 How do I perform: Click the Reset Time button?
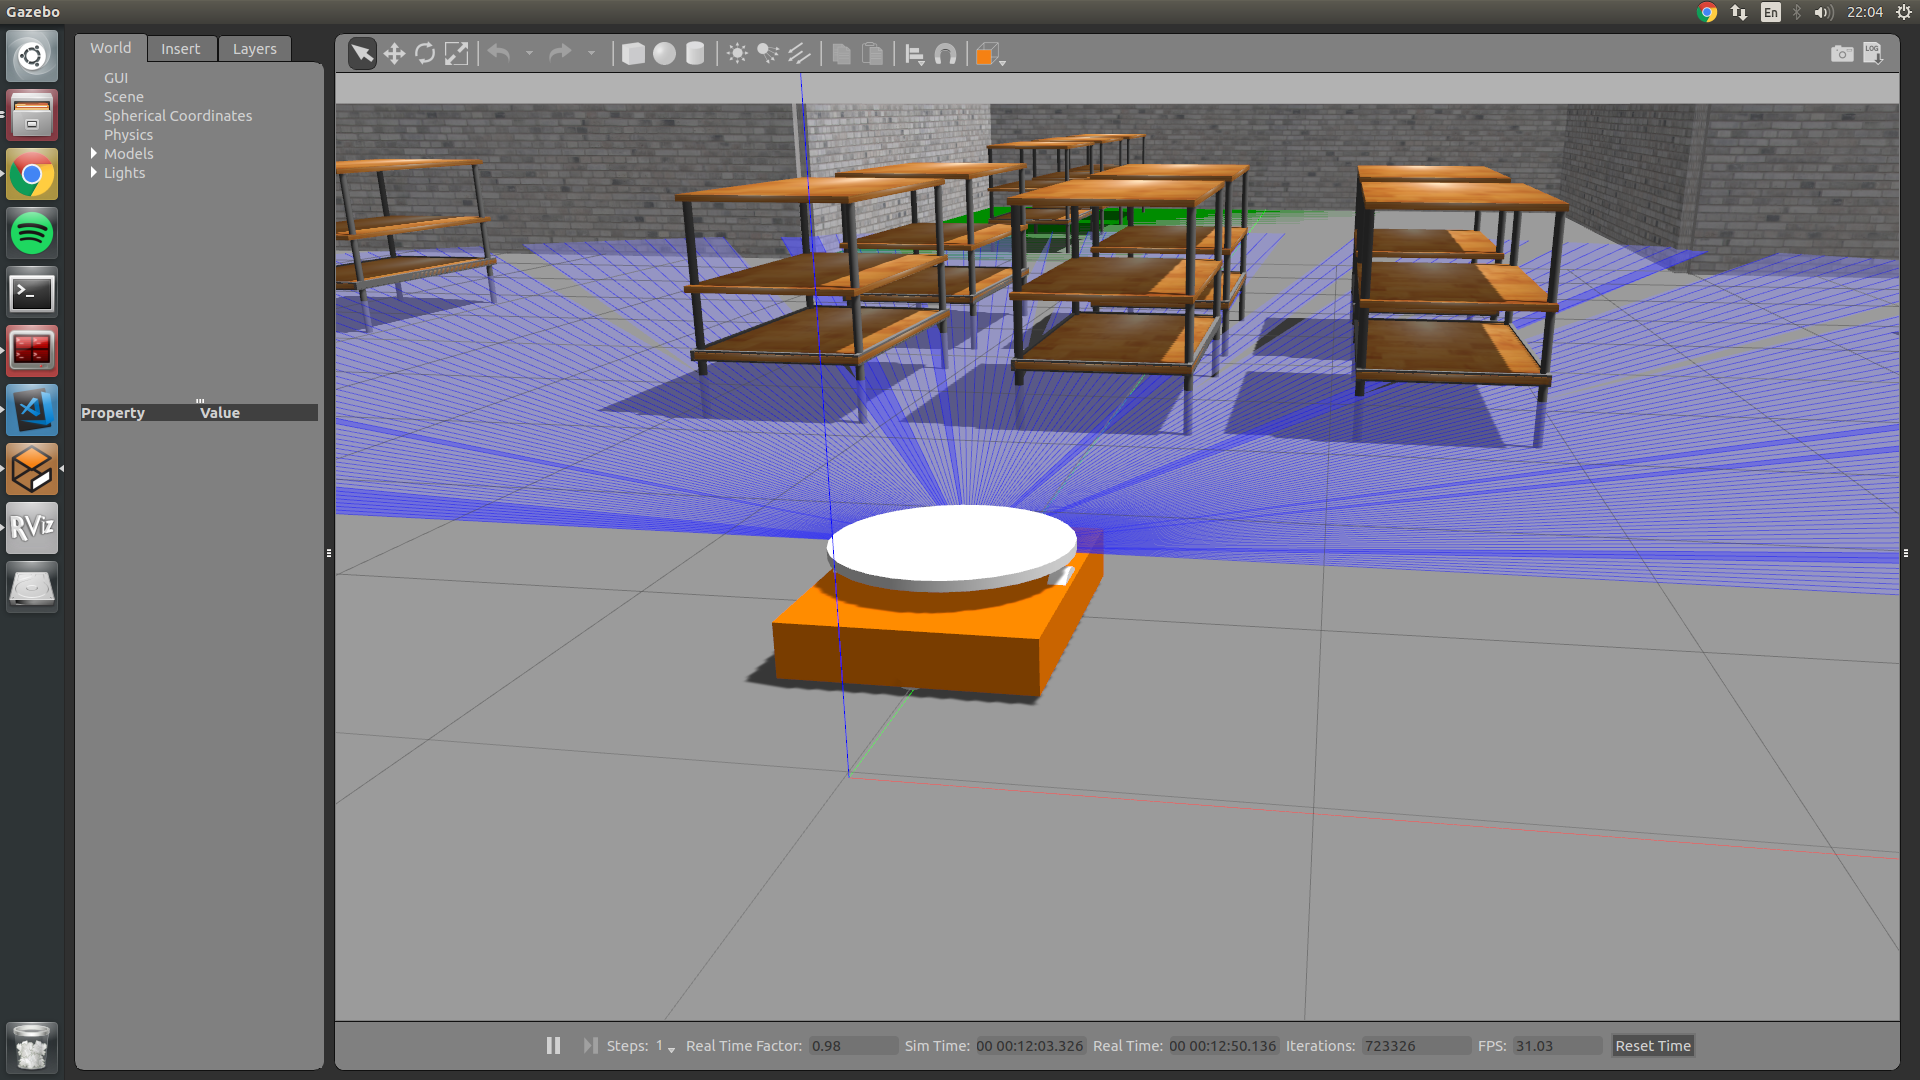[x=1653, y=1046]
